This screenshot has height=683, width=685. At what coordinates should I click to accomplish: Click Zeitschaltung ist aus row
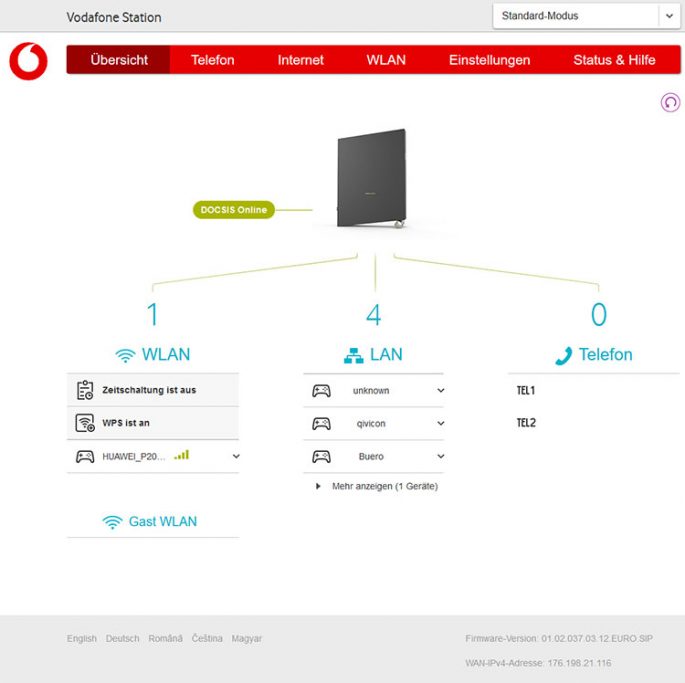(153, 390)
